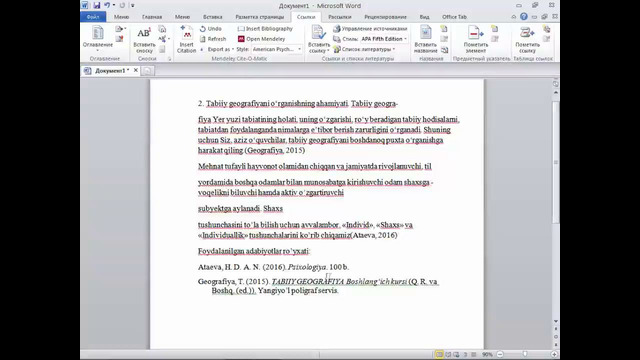Switch to the Вставка ribbon tab
Screen dimensions: 640x360
tap(213, 17)
